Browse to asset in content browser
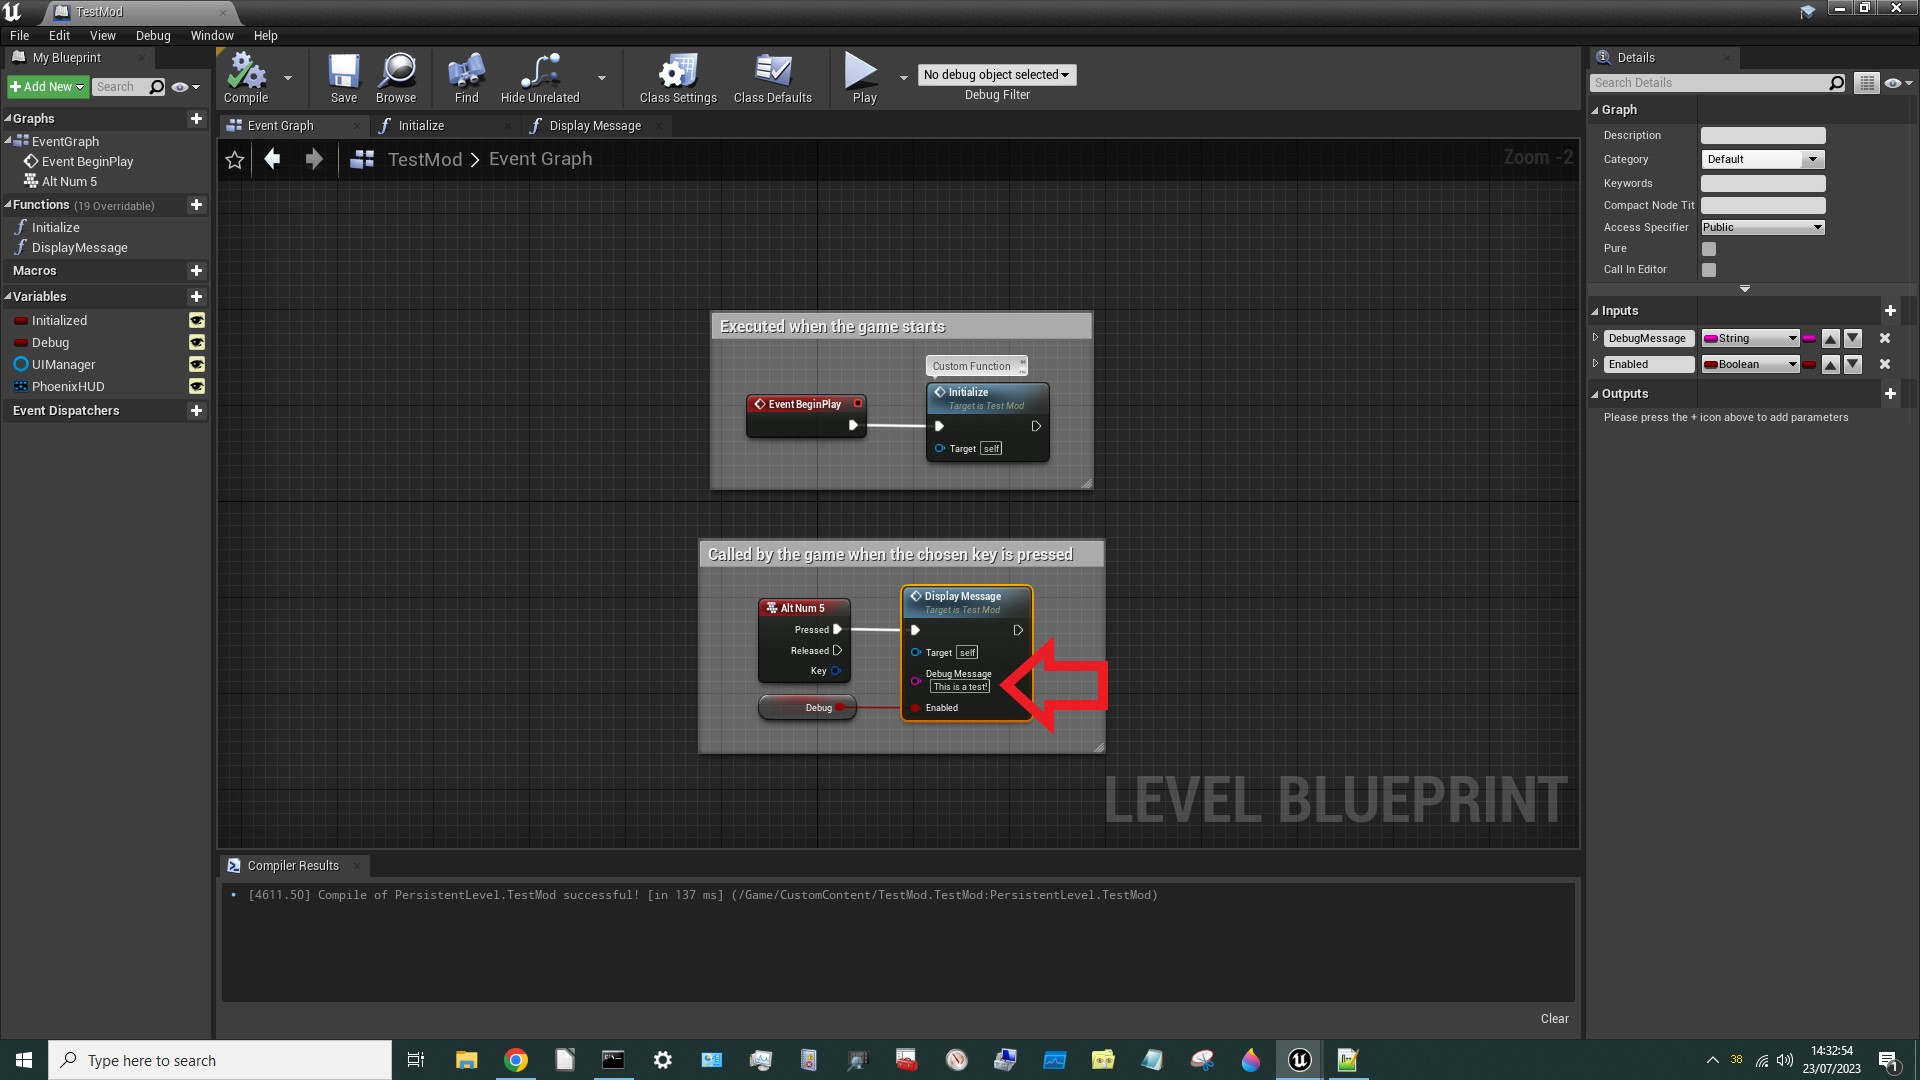 396,78
